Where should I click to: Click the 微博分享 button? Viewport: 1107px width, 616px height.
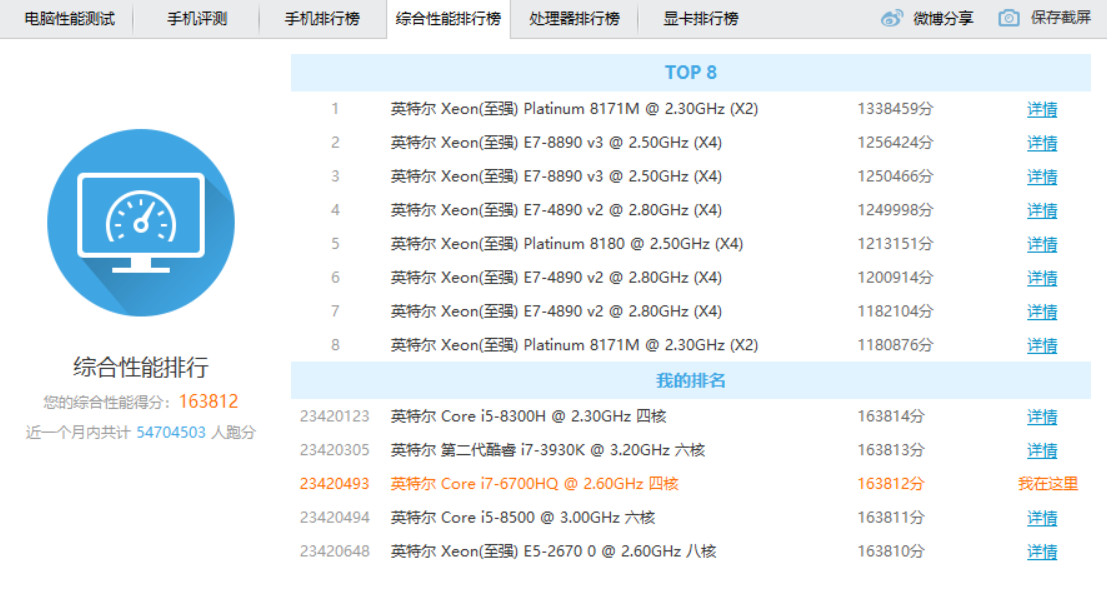[x=943, y=18]
